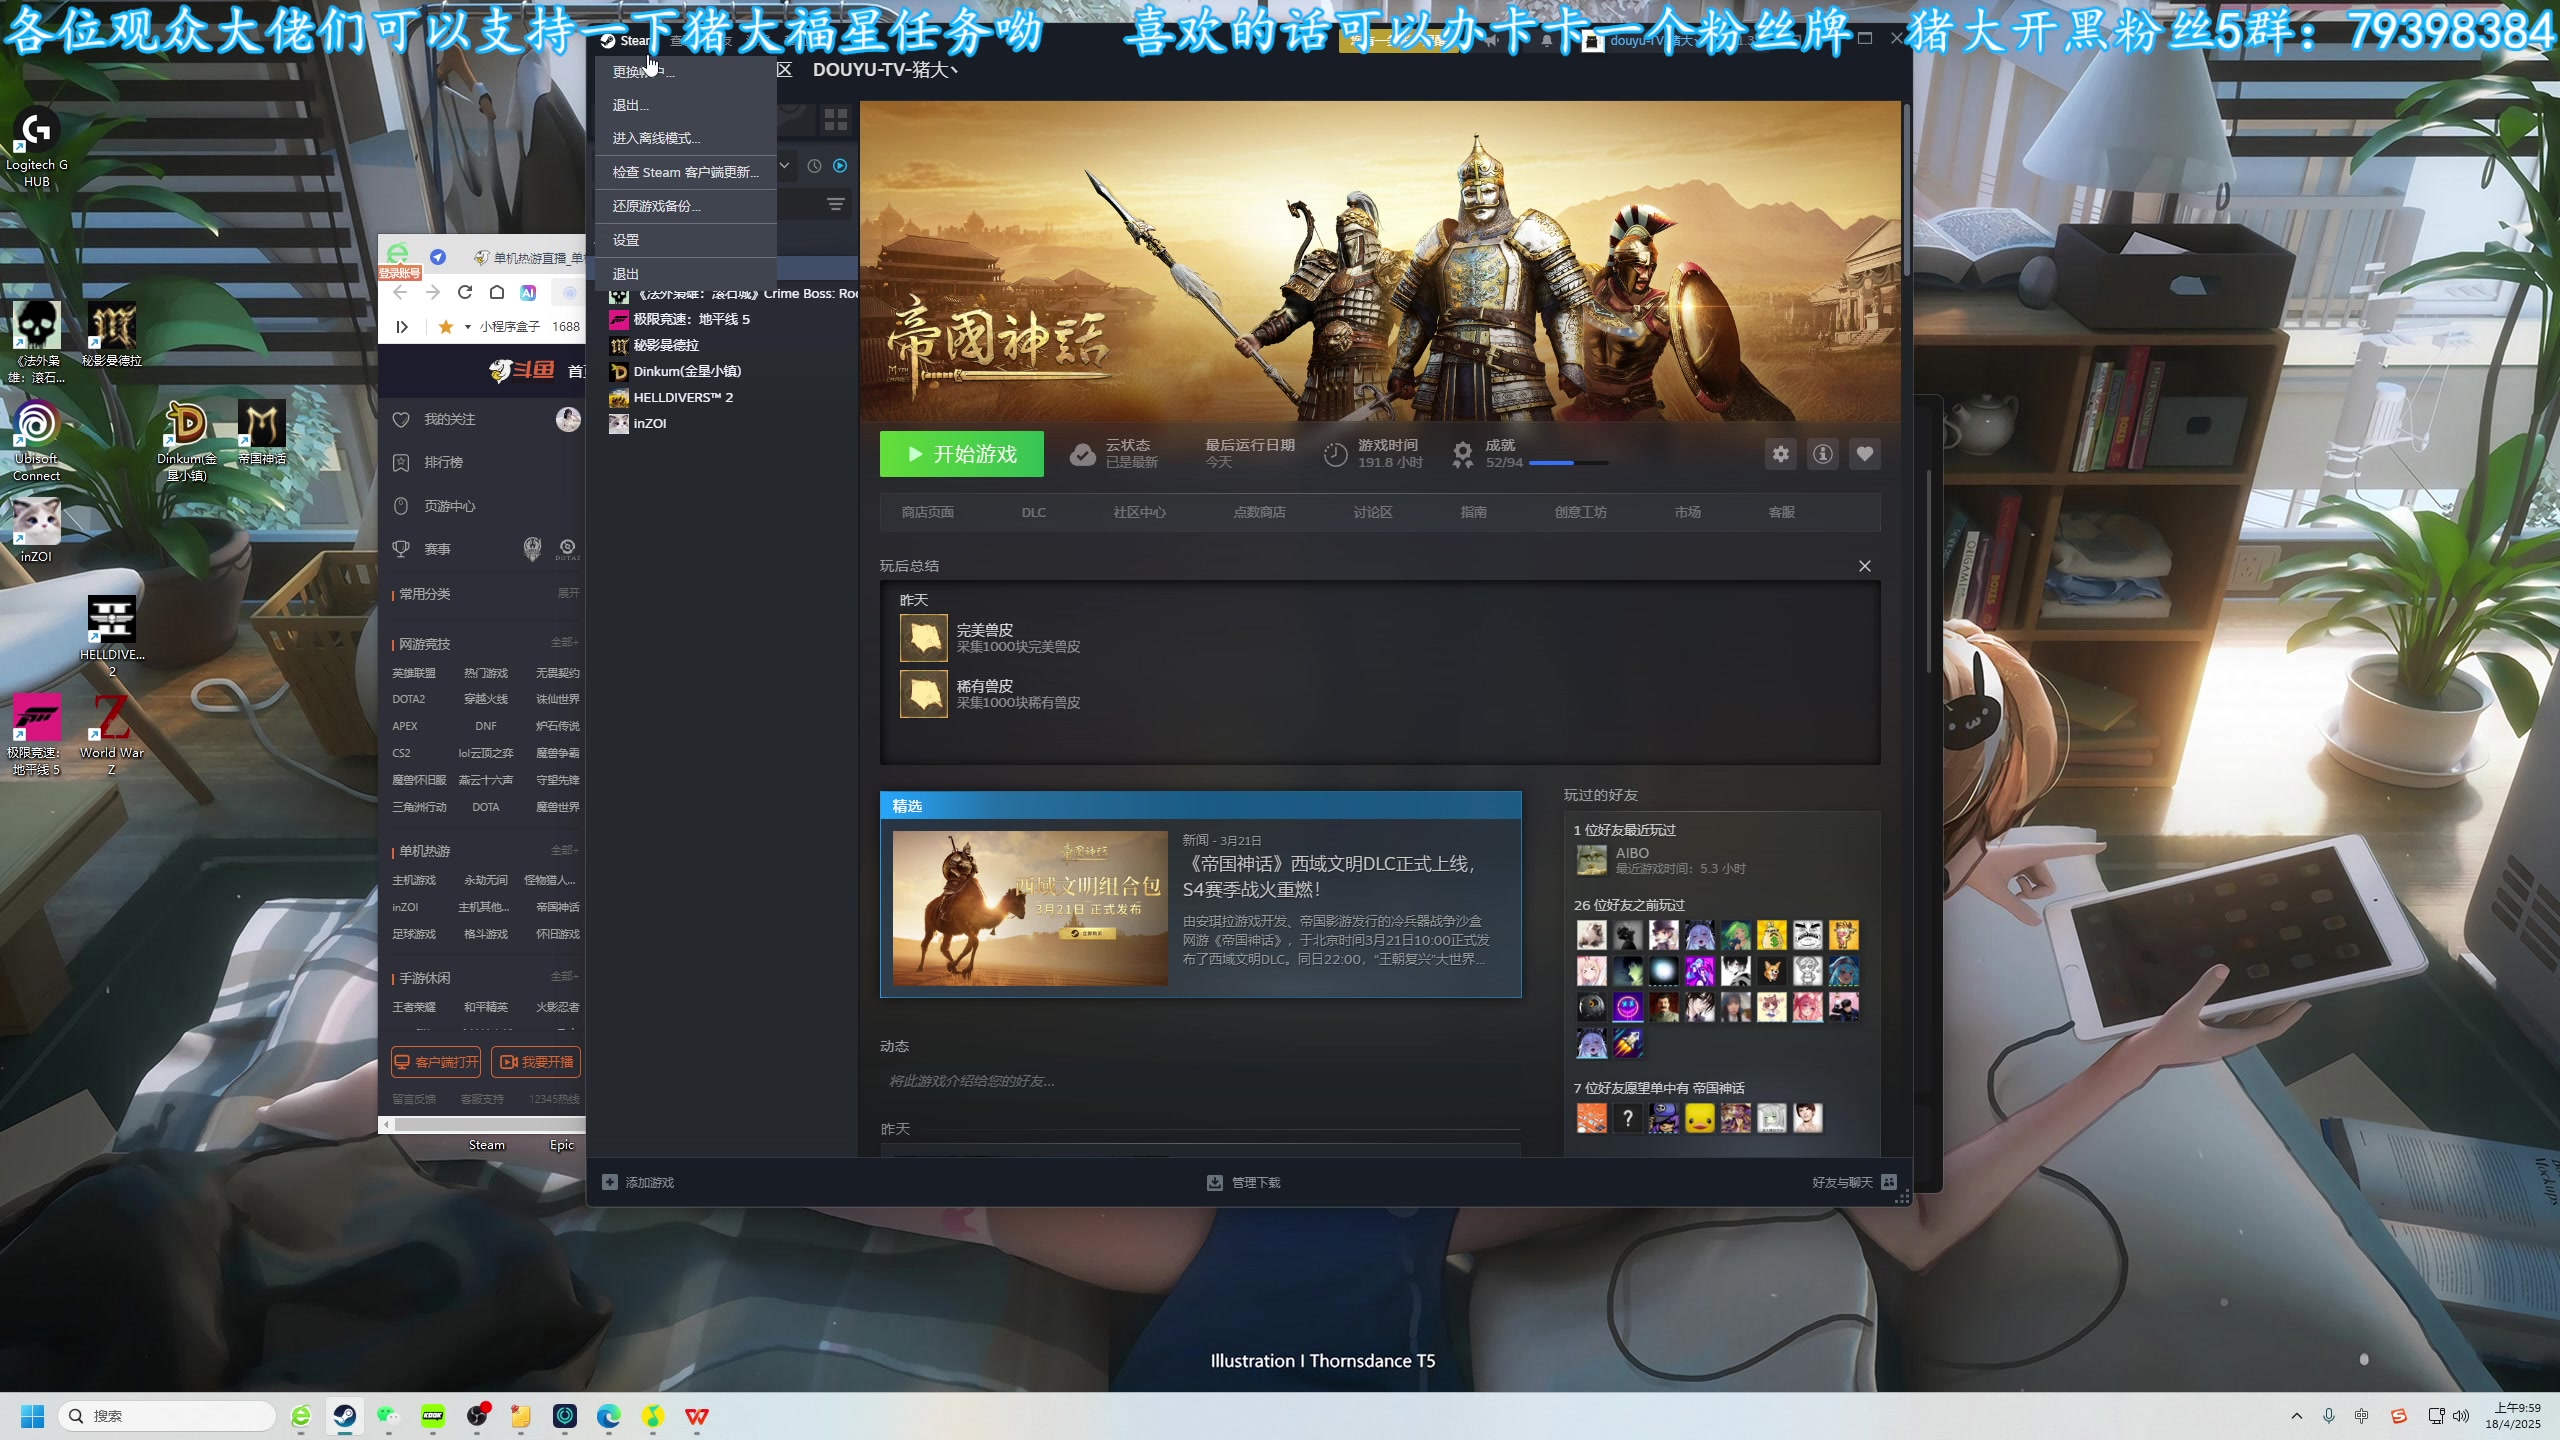2560x1440 pixels.
Task: Click the 赛事 trophy icon
Action: click(401, 549)
